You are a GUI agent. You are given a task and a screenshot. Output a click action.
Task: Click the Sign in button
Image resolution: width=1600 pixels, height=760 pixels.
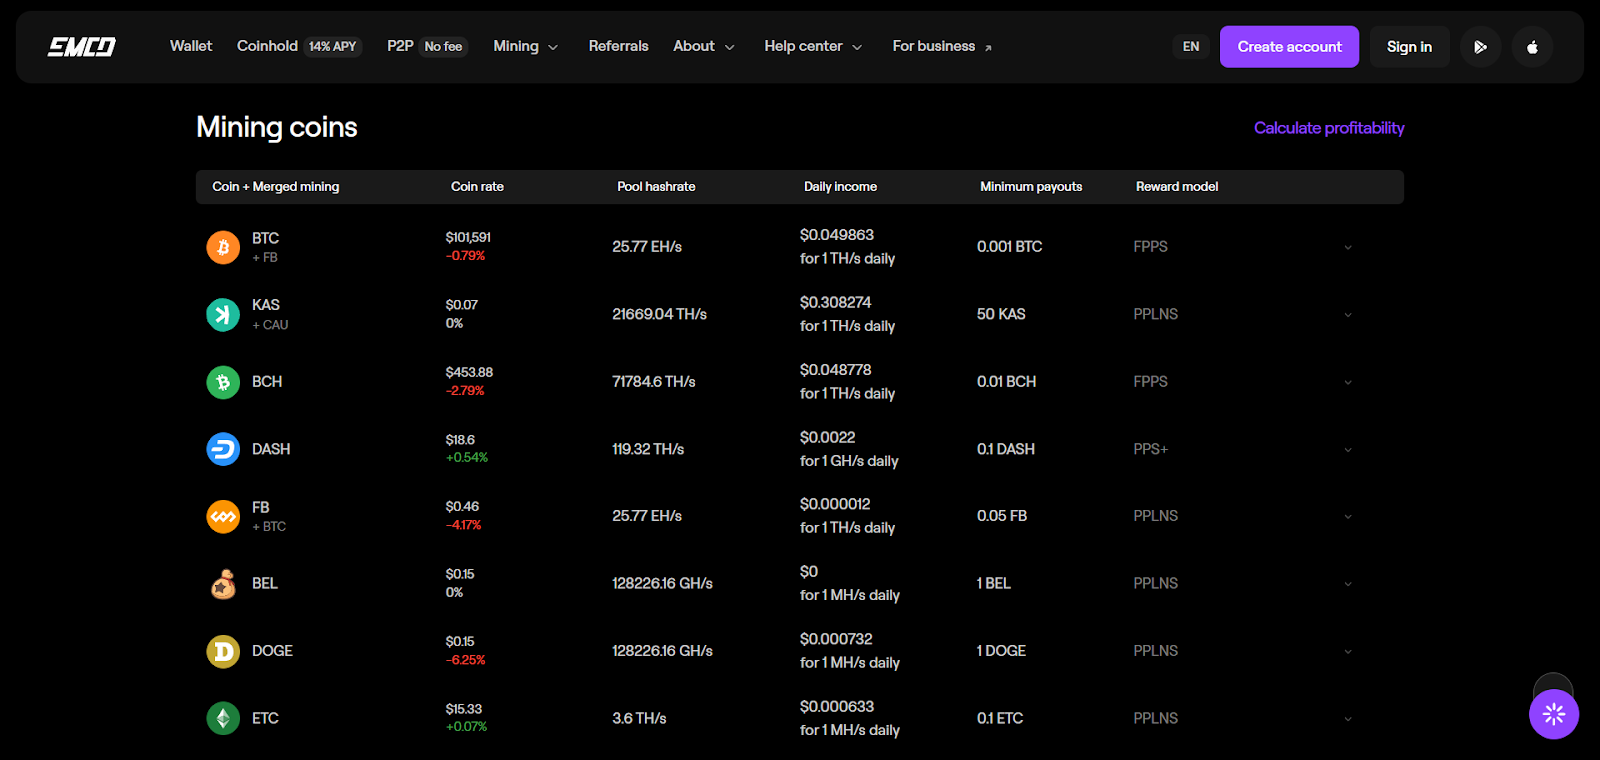pos(1409,47)
